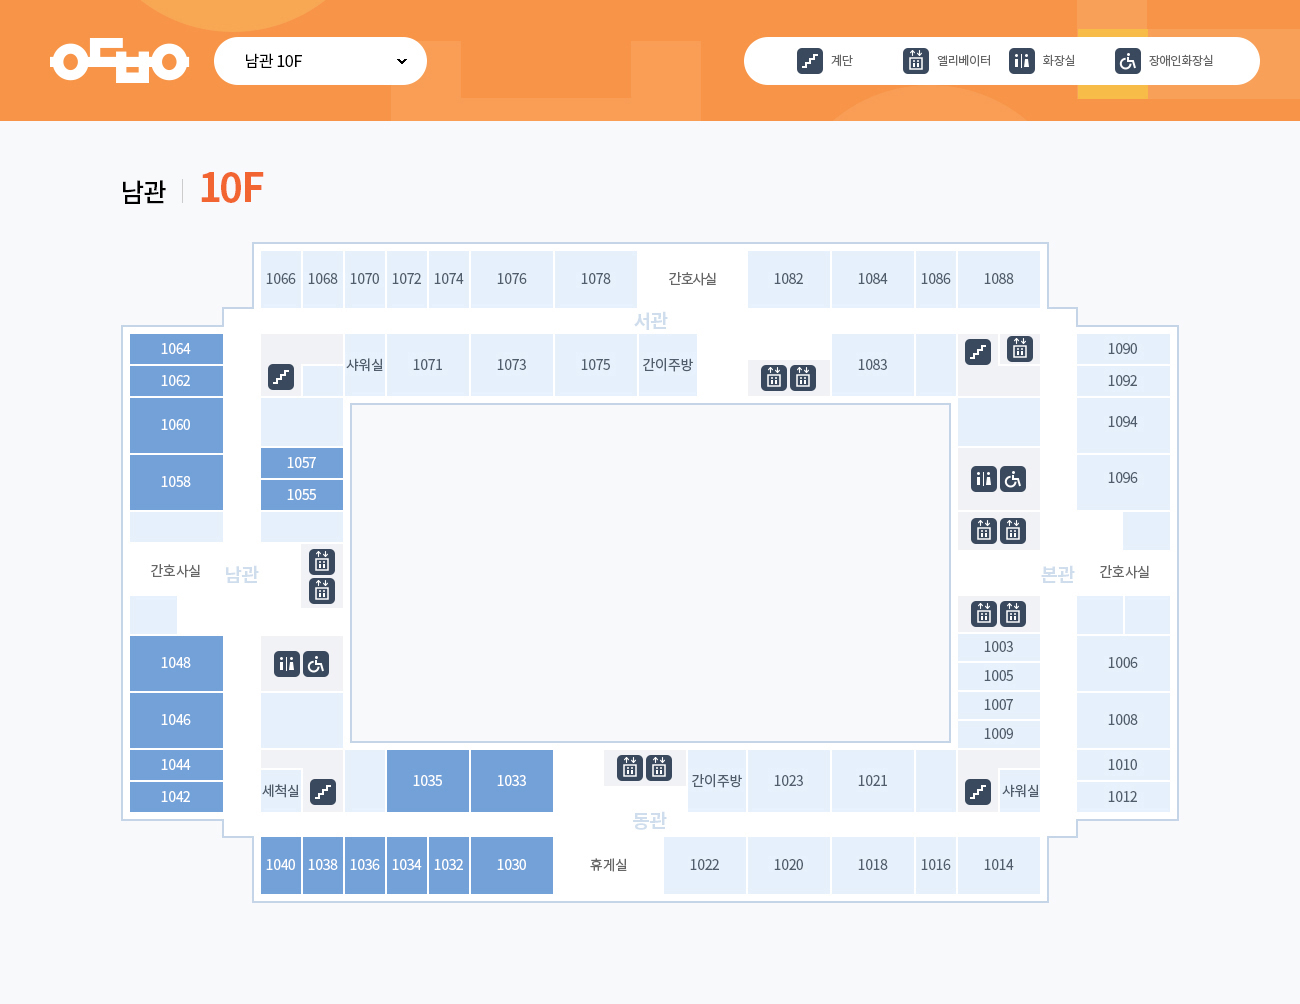Click room 1083 on the floor plan
Screen dimensions: 1300x1004
[x=873, y=365]
